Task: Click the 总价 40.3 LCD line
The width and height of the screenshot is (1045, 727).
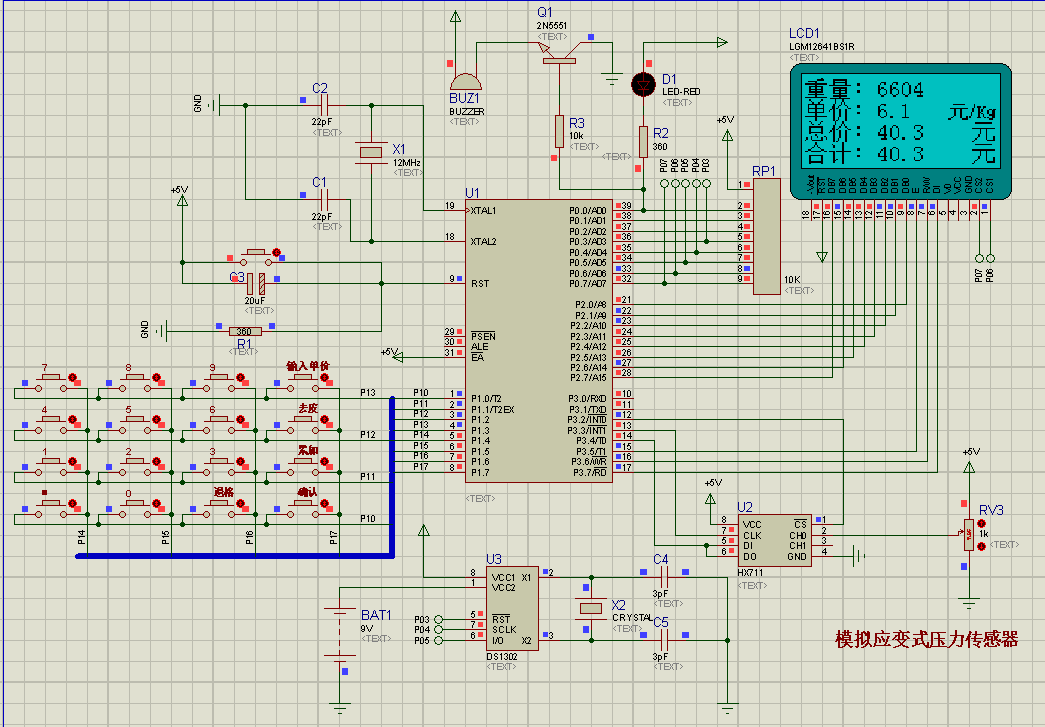Action: pyautogui.click(x=900, y=133)
